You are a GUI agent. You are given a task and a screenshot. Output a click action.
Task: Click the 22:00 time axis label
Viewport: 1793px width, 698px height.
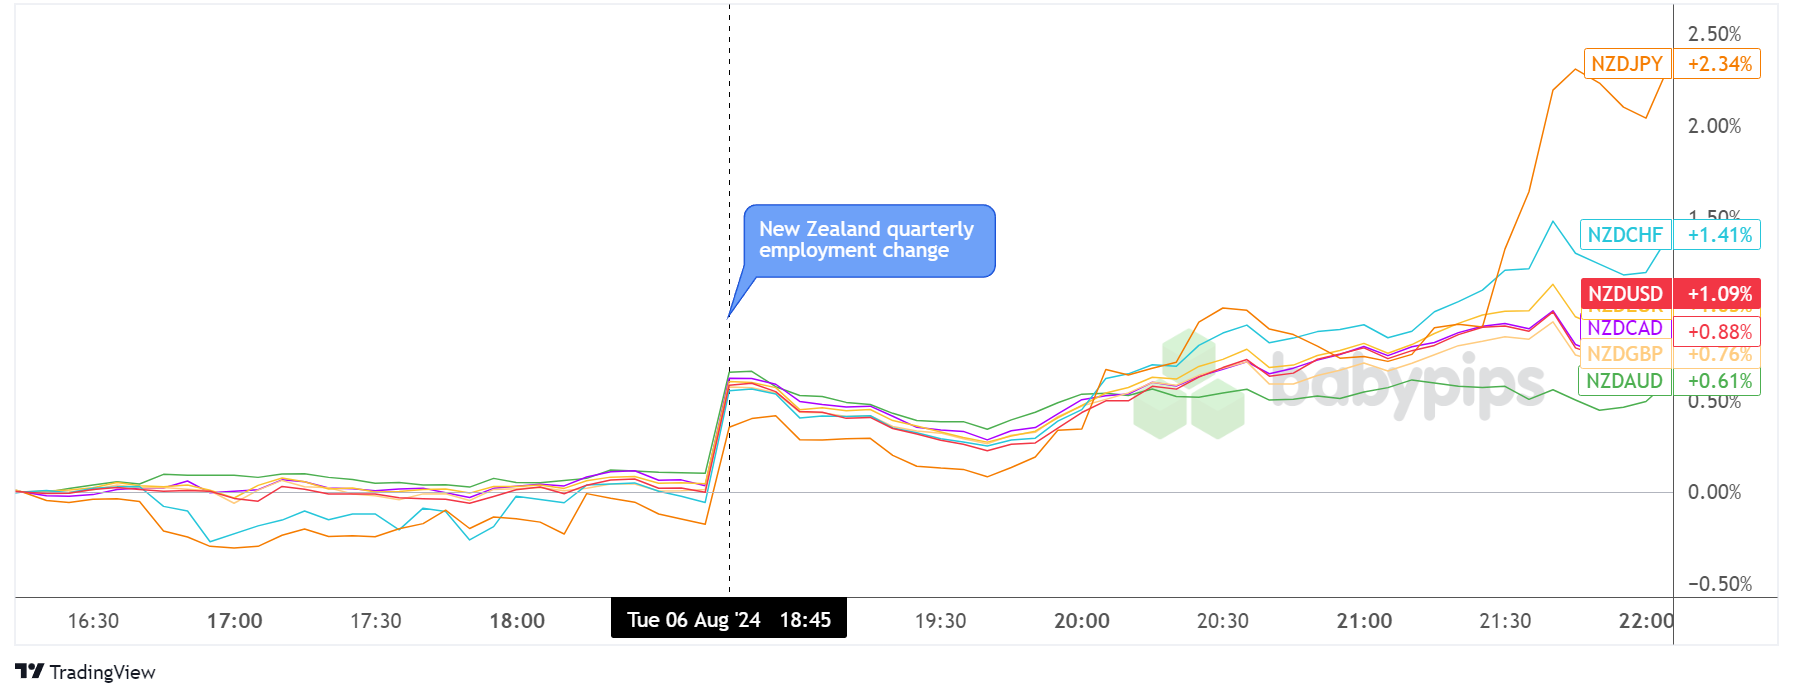pyautogui.click(x=1646, y=621)
